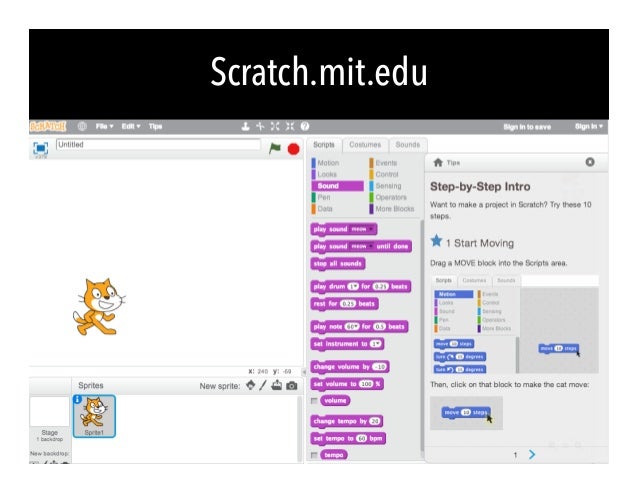
Task: Collapse the stage with the small arrow
Action: (304, 372)
